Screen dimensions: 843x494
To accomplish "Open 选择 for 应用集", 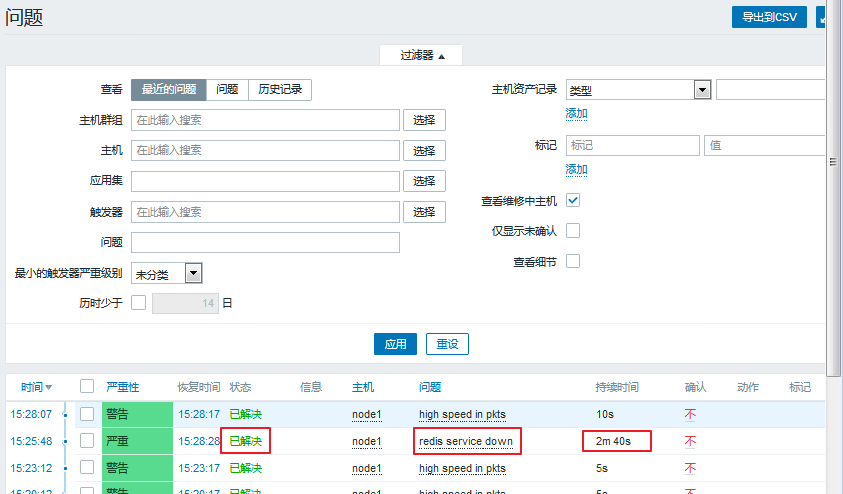I will point(424,181).
